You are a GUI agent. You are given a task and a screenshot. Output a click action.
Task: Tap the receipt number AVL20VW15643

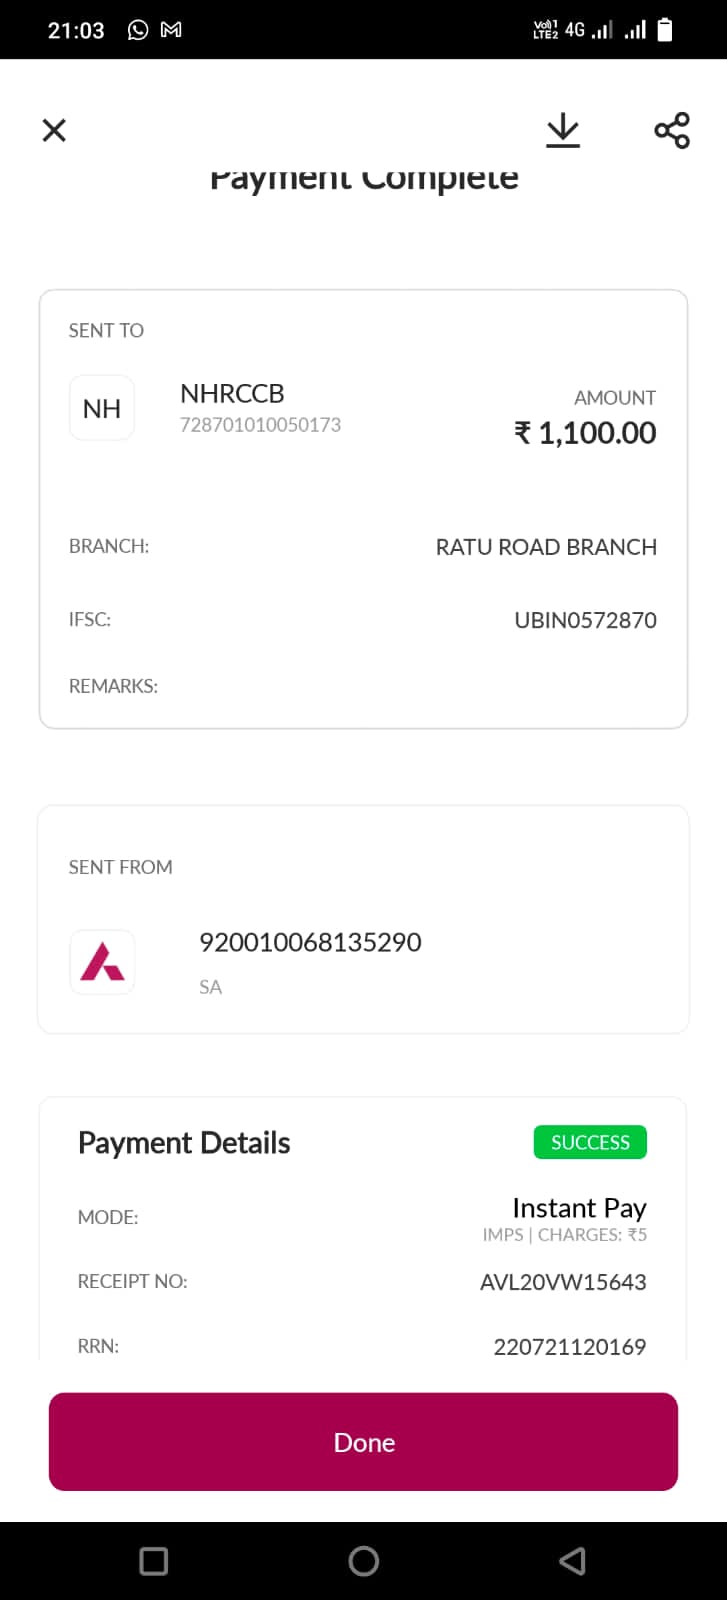563,1282
